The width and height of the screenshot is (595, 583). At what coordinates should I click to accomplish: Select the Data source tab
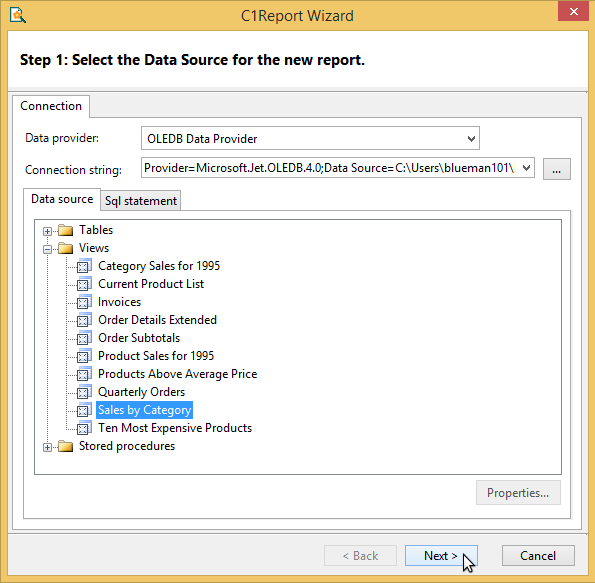[62, 199]
